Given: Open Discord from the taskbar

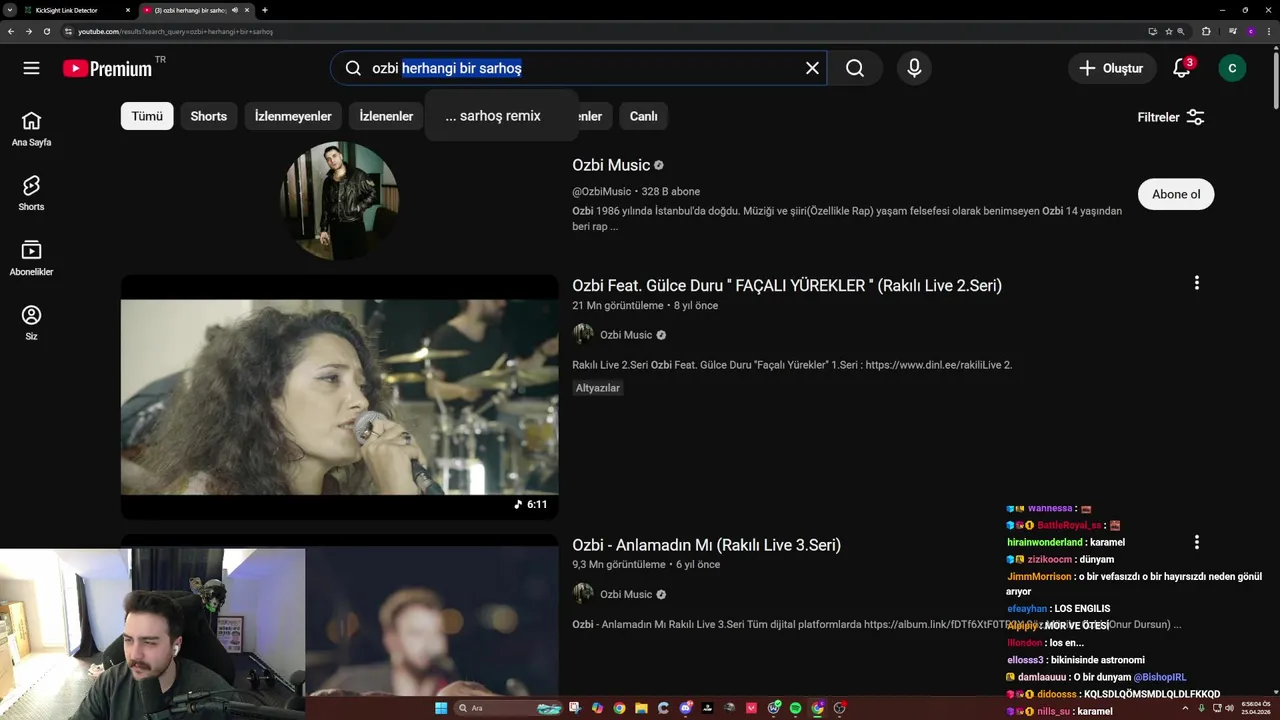Looking at the screenshot, I should point(685,708).
